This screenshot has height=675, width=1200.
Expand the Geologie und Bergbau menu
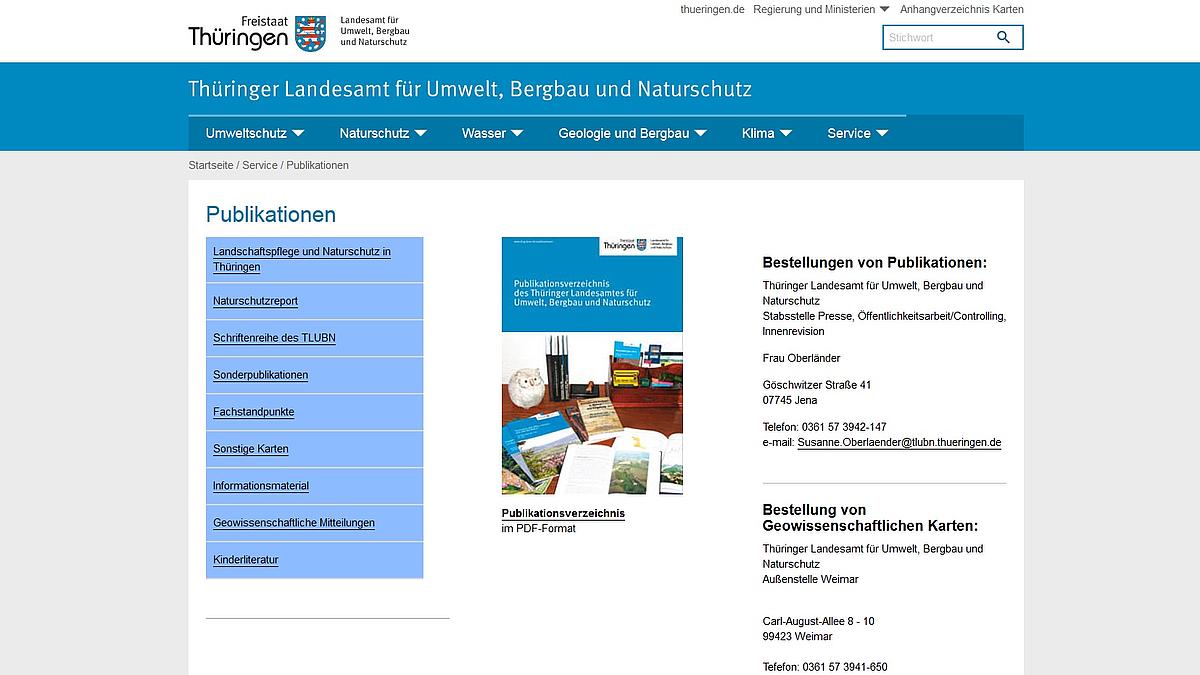(632, 133)
